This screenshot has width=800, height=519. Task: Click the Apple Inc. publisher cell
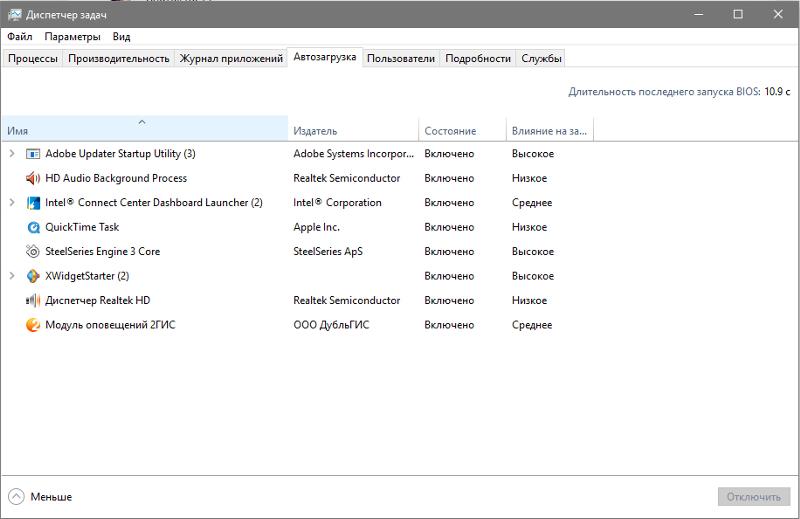(x=316, y=227)
